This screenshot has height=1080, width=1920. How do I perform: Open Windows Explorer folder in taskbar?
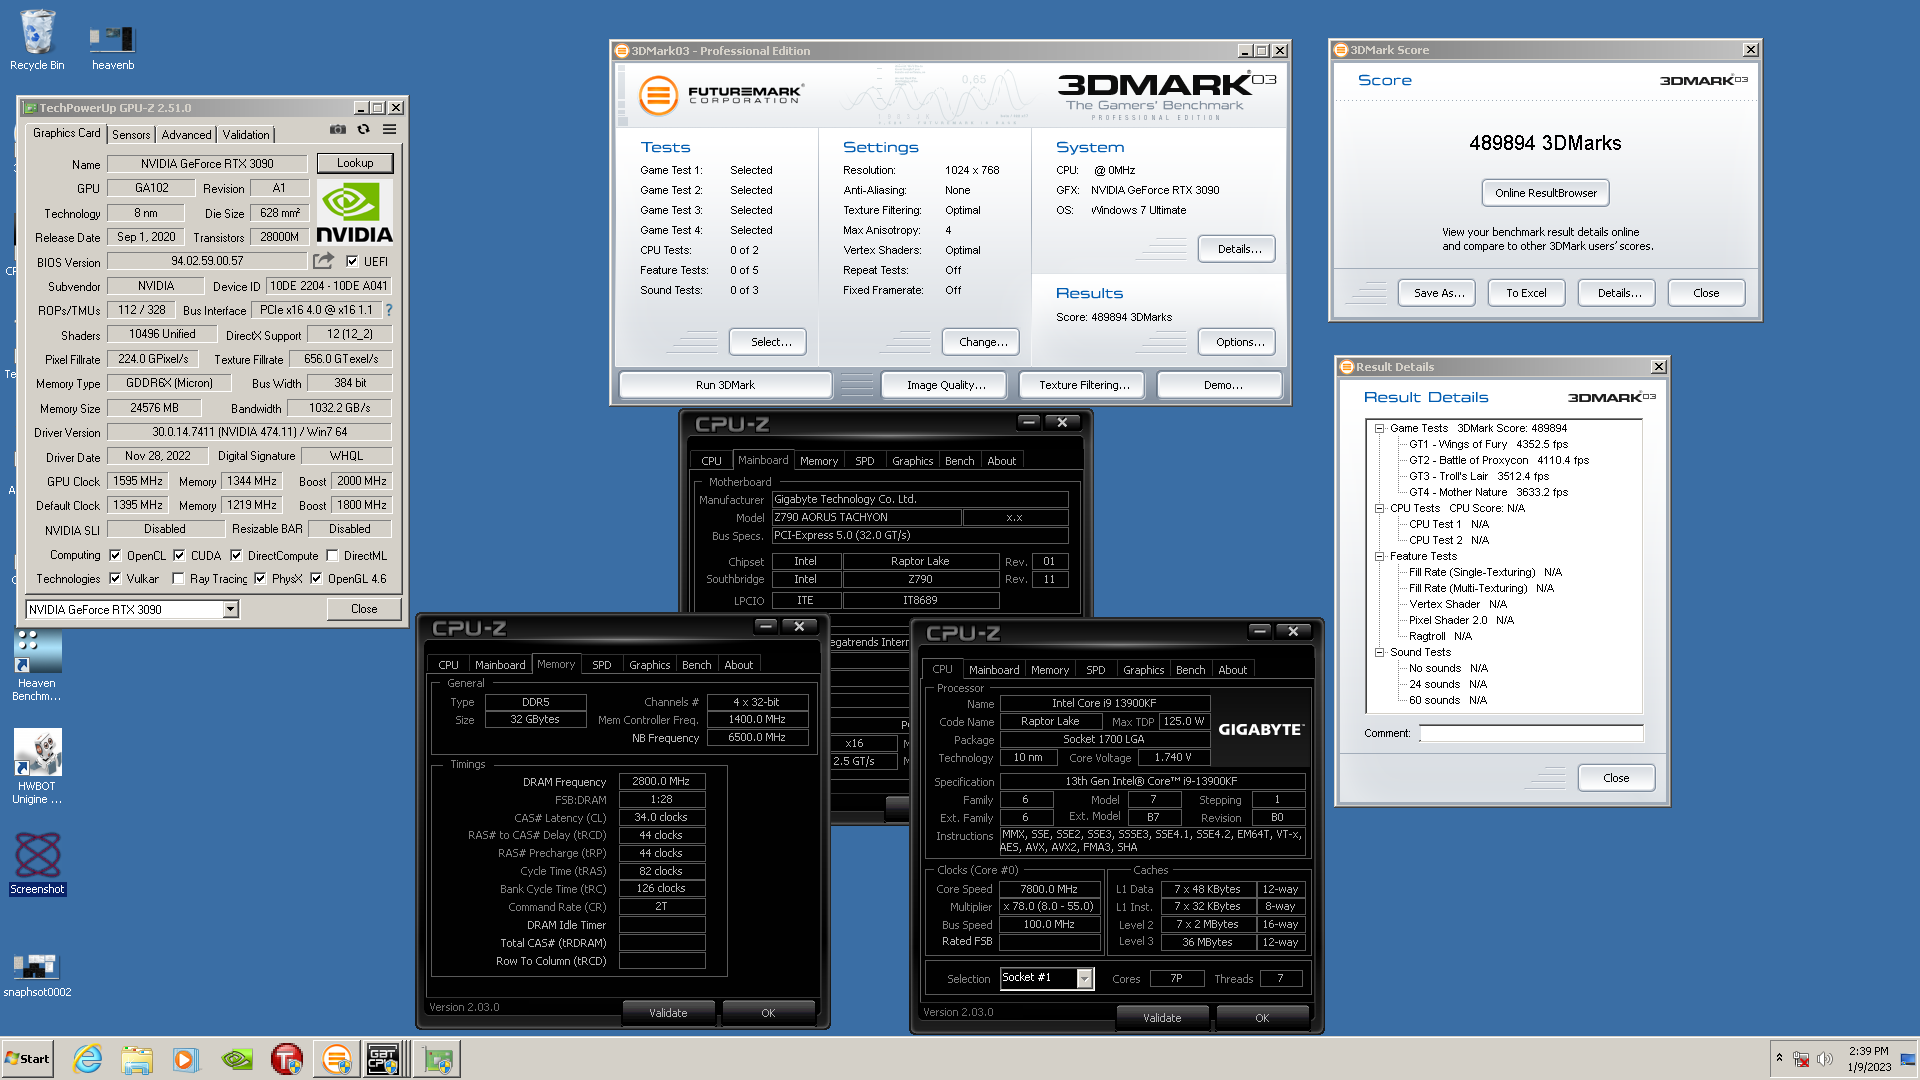click(137, 1059)
